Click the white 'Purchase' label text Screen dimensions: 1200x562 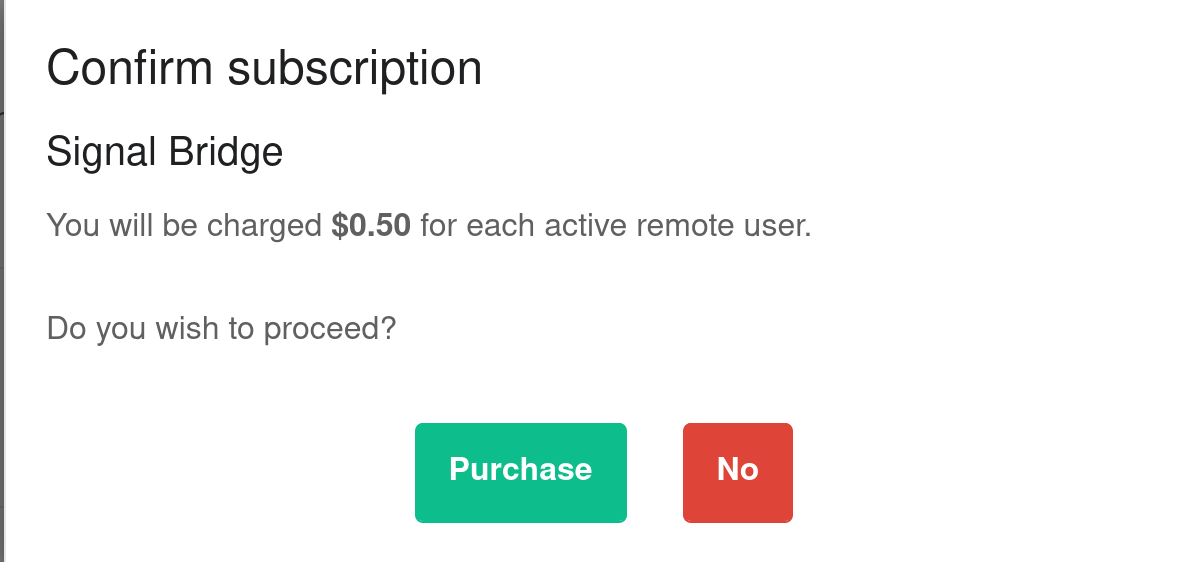521,469
